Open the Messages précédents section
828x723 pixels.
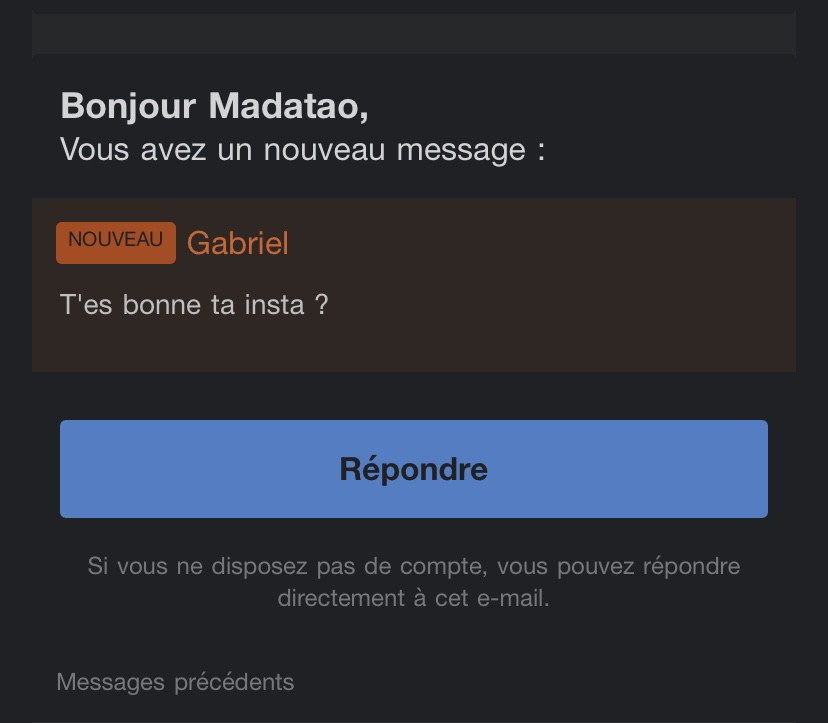(x=175, y=682)
